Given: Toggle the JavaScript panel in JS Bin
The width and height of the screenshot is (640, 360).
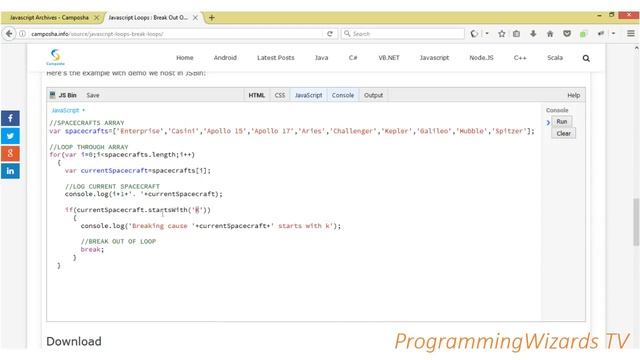Looking at the screenshot, I should pos(309,95).
